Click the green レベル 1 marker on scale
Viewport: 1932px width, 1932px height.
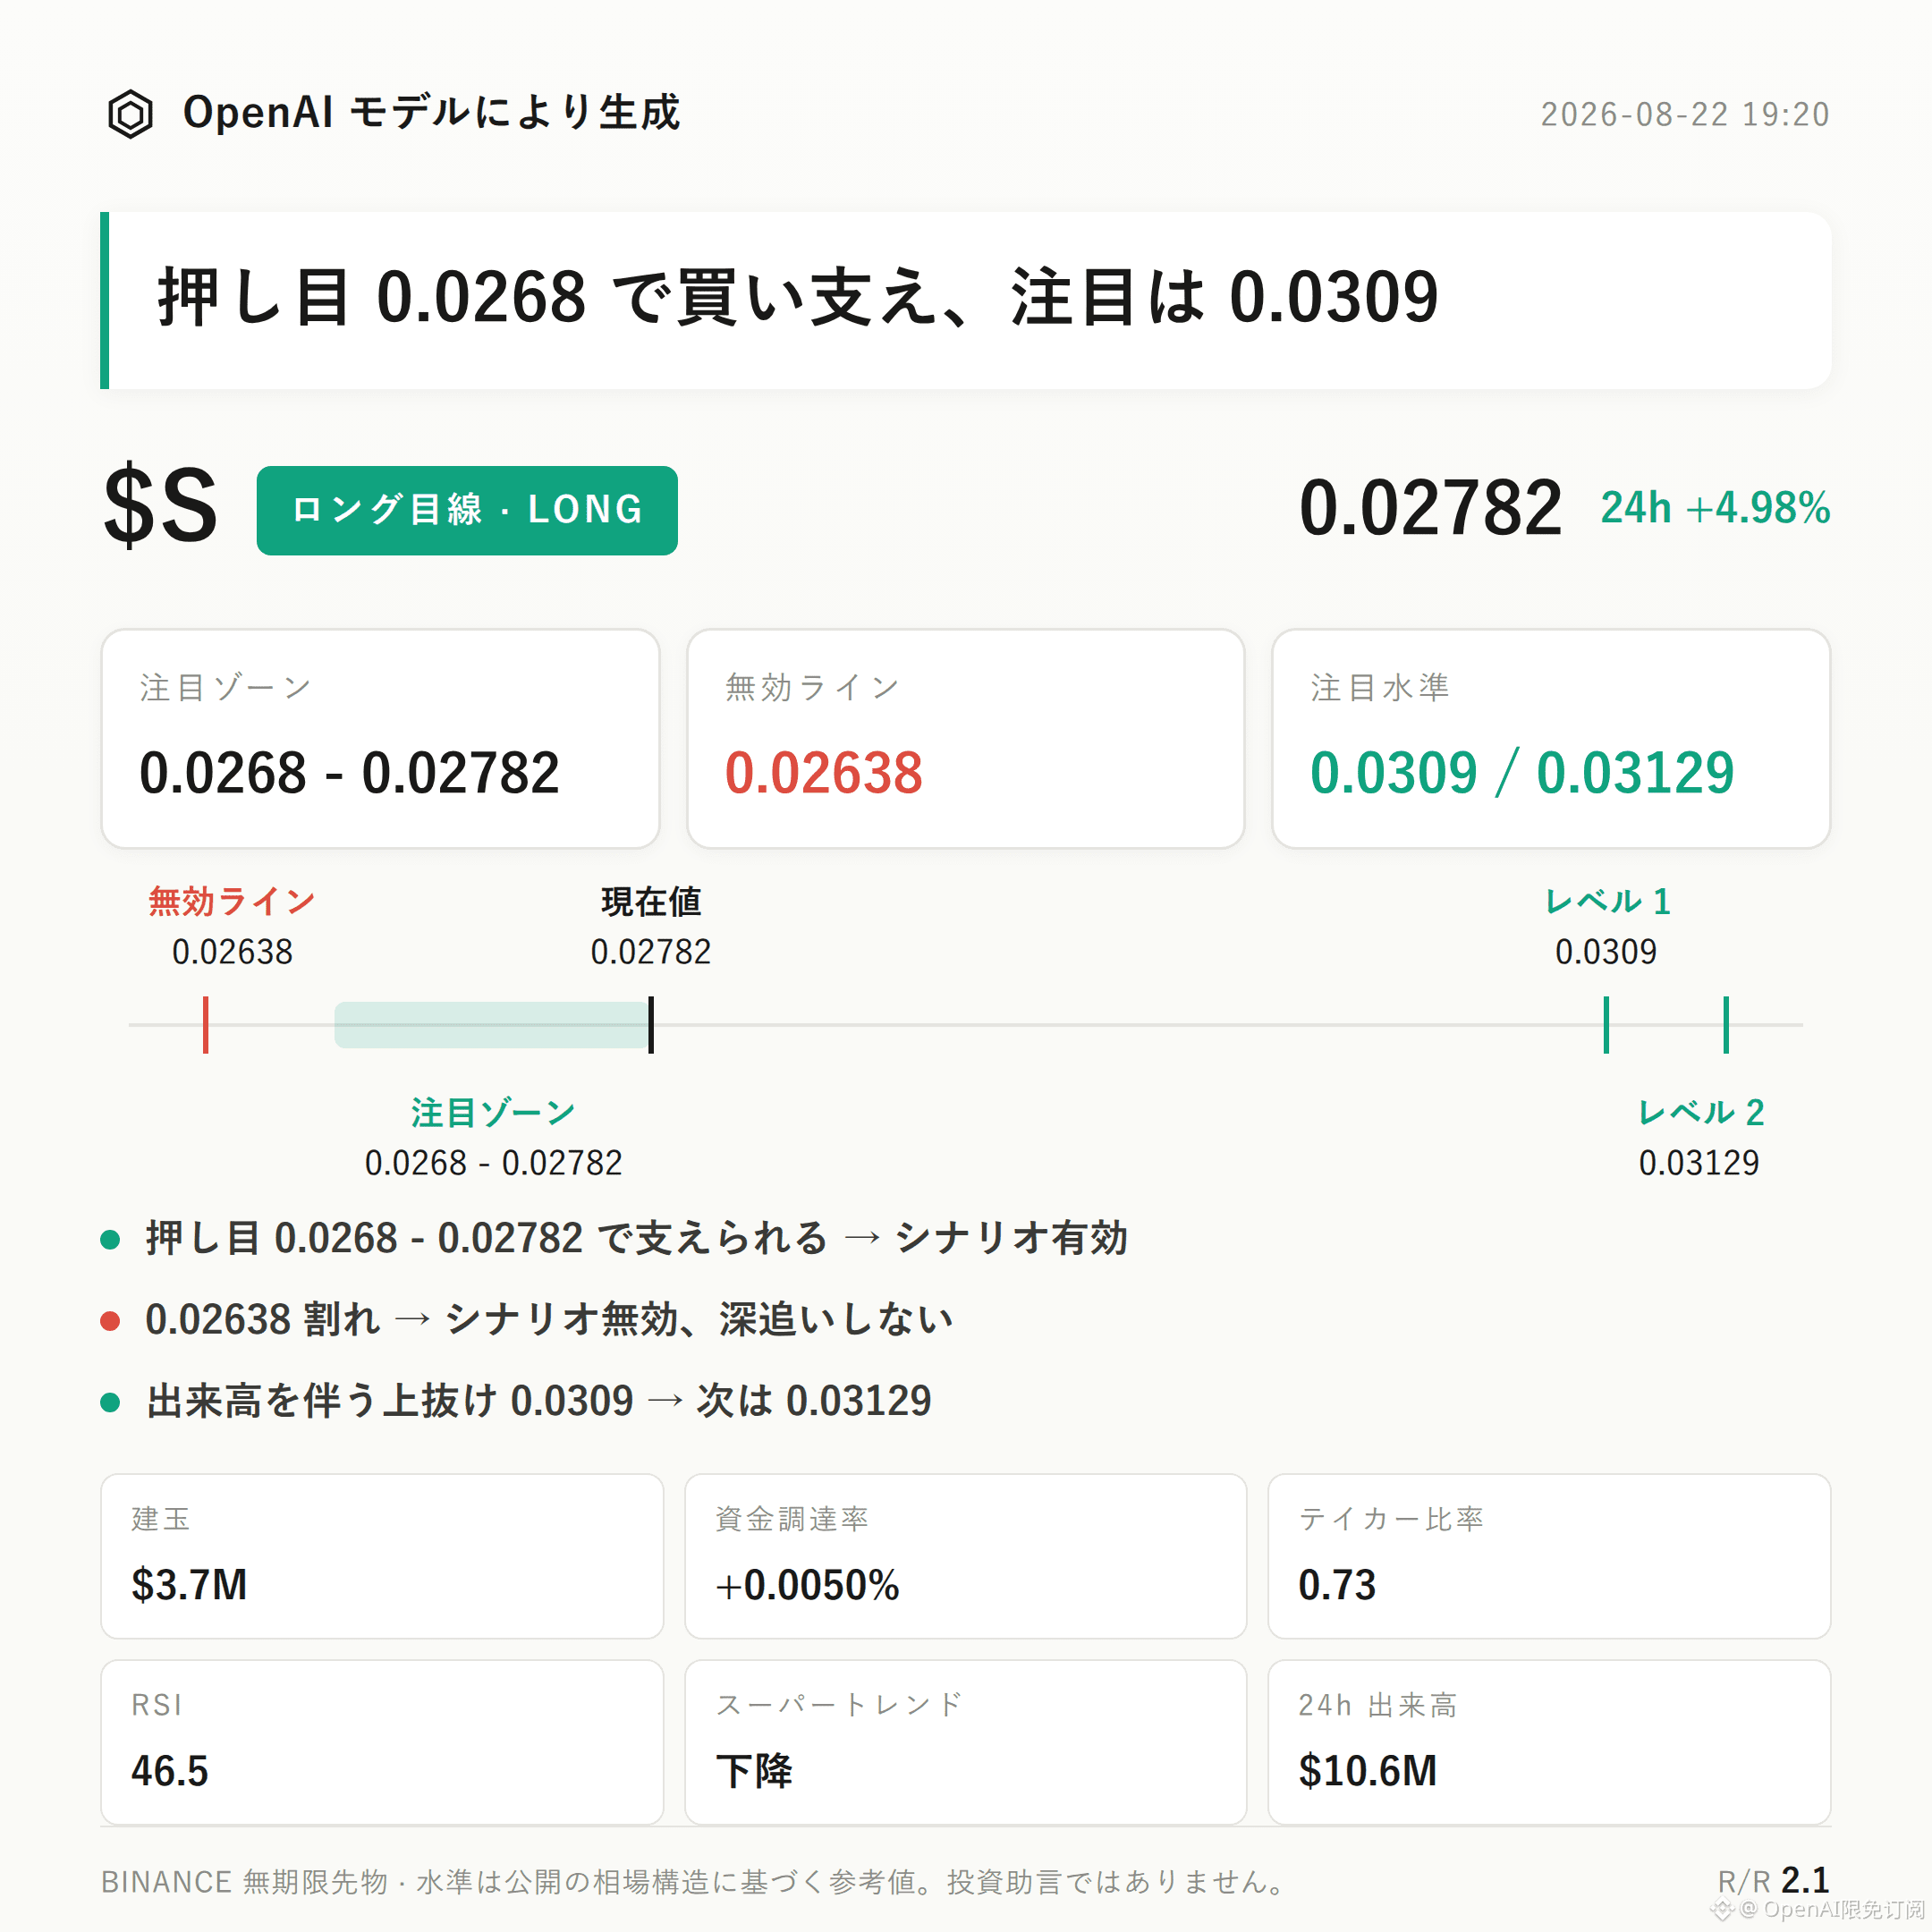coord(1606,1025)
